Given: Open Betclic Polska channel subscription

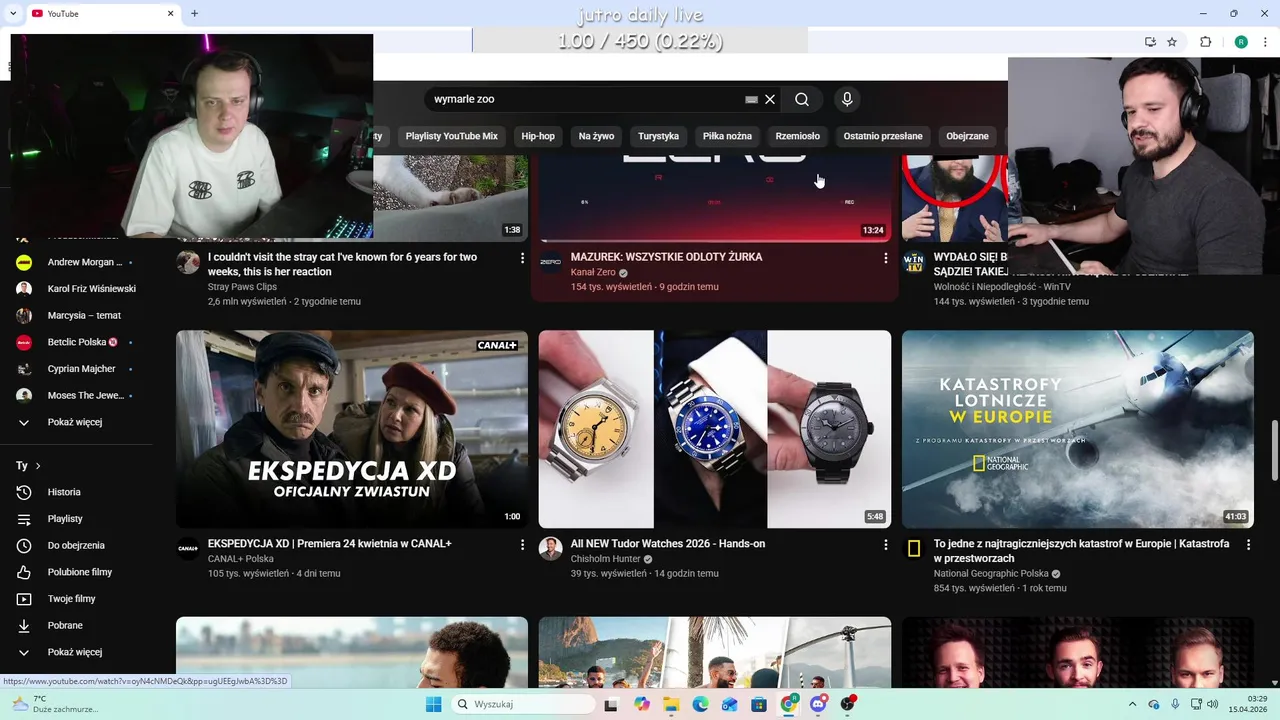Looking at the screenshot, I should coord(76,342).
